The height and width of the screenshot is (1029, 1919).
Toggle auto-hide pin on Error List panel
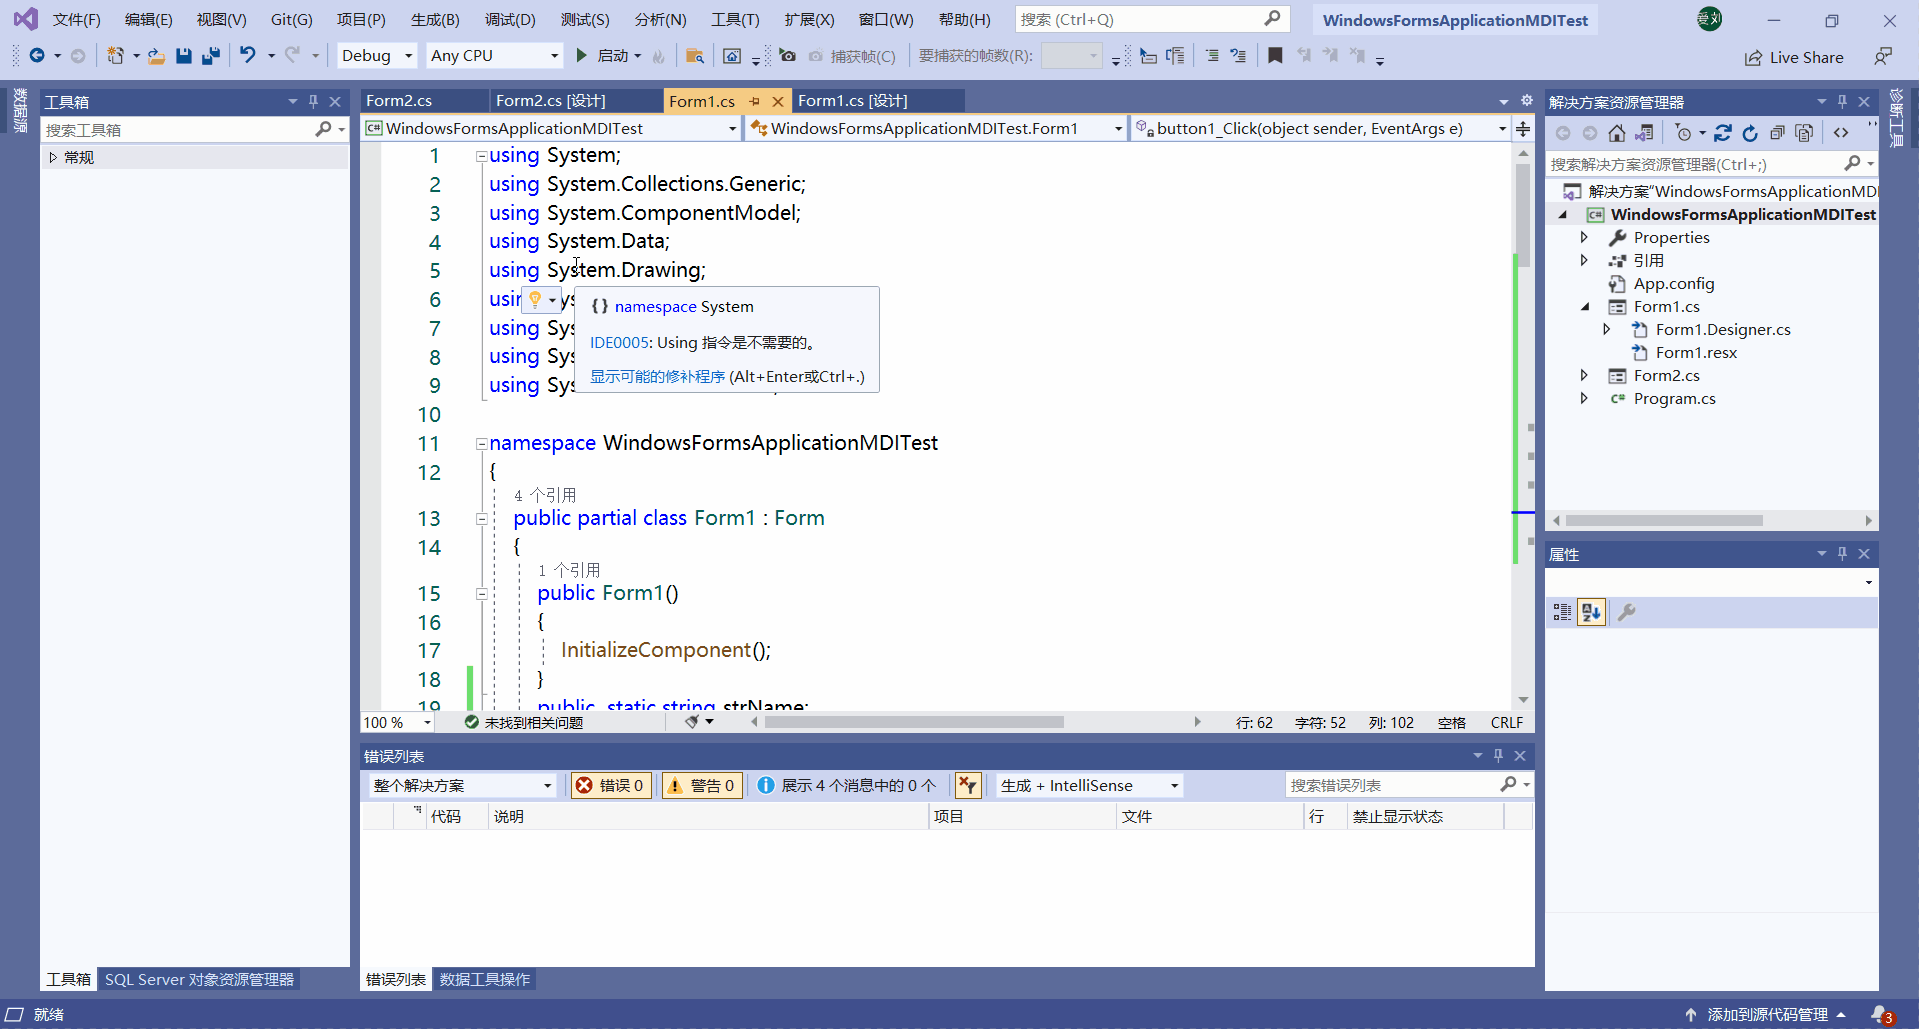pos(1498,755)
